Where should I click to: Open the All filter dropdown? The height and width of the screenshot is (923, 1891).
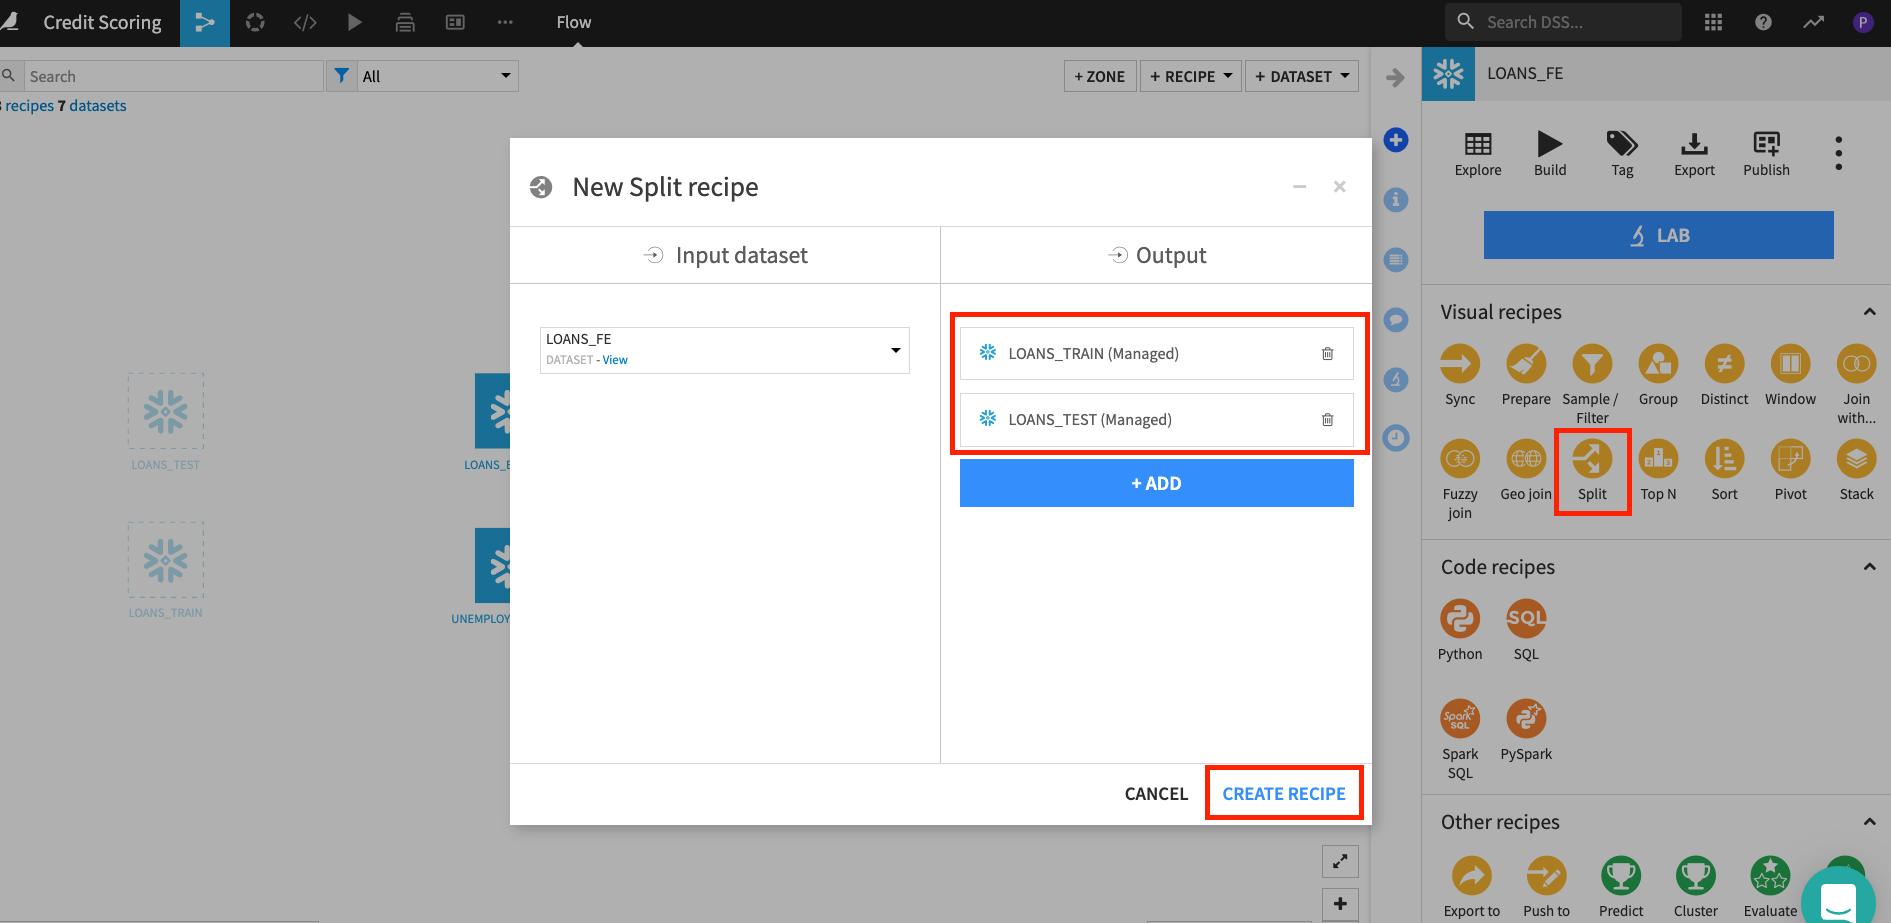436,76
